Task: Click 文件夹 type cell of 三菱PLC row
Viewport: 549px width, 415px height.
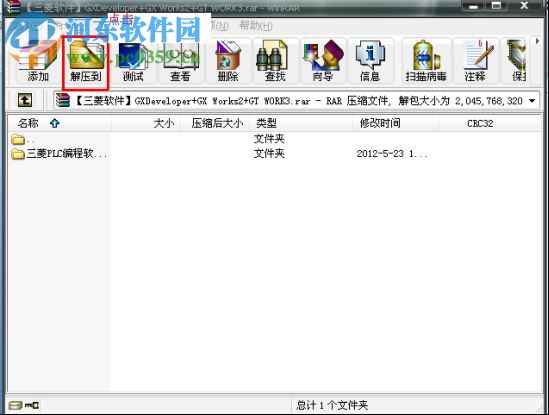Action: pos(269,153)
